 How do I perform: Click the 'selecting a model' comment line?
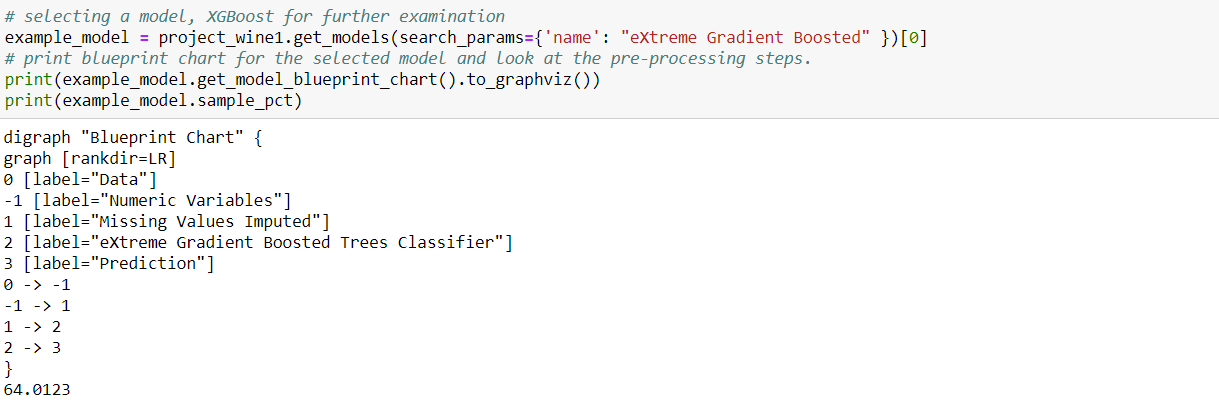(255, 16)
